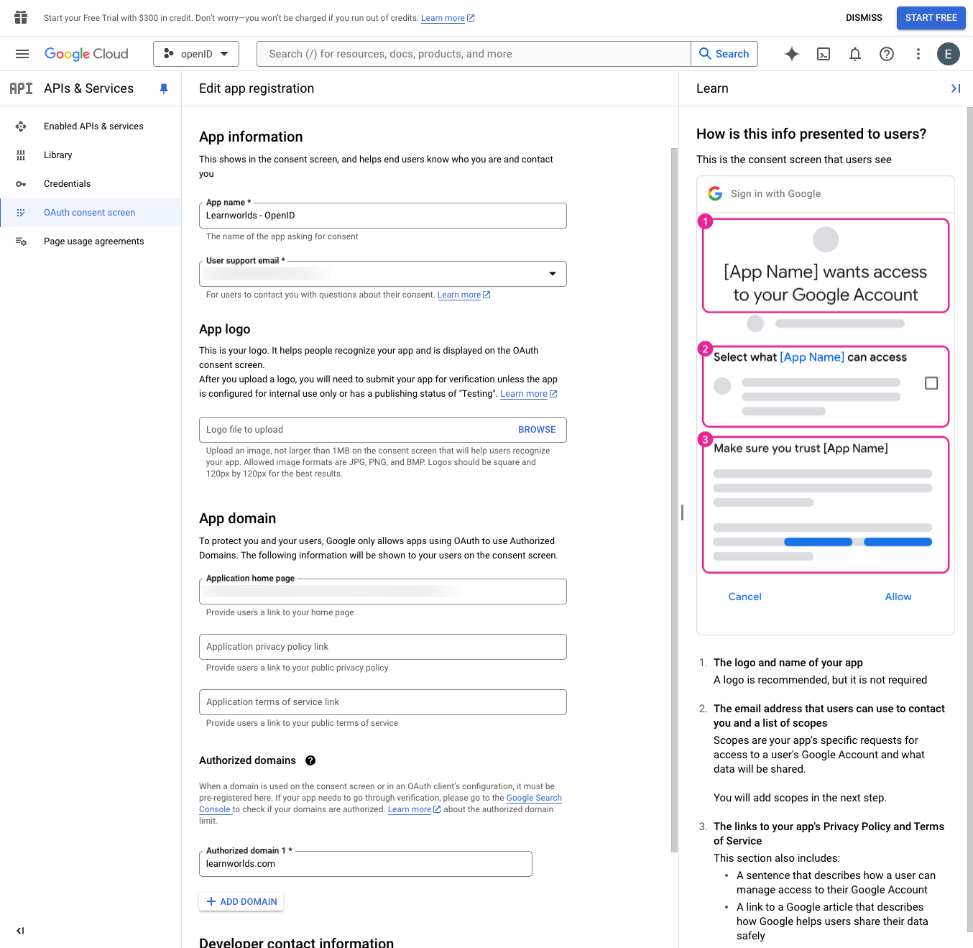Open the account avatar labeled E

pos(948,54)
